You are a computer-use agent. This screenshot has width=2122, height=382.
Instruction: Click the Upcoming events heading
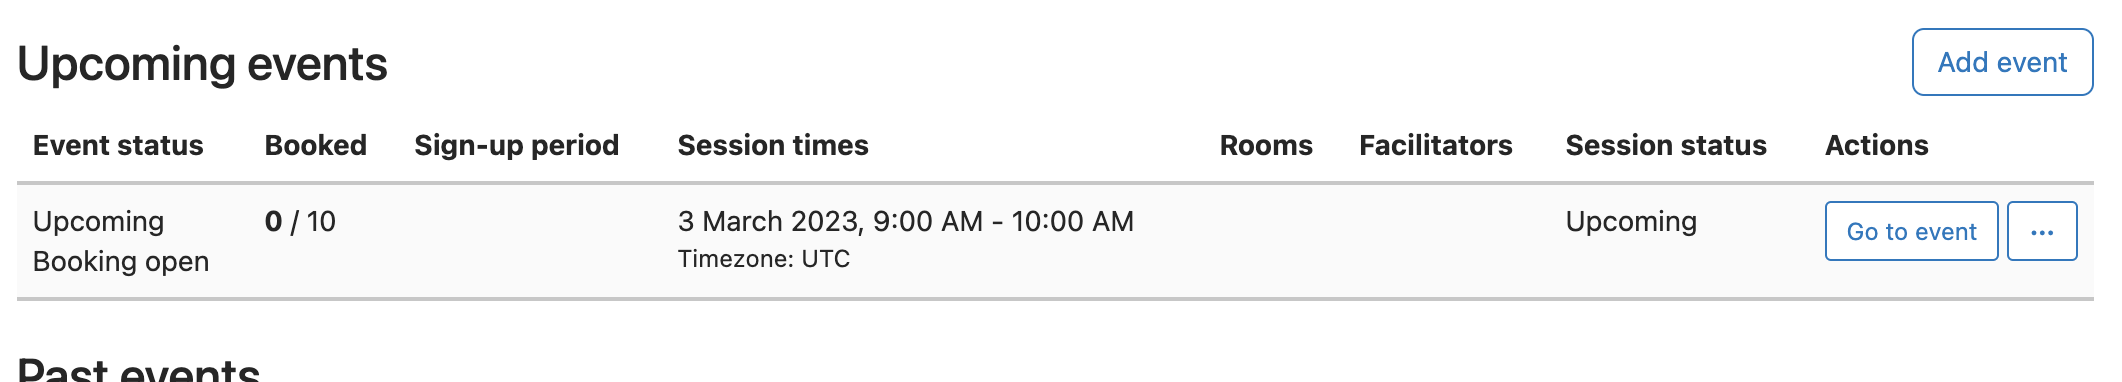click(202, 64)
